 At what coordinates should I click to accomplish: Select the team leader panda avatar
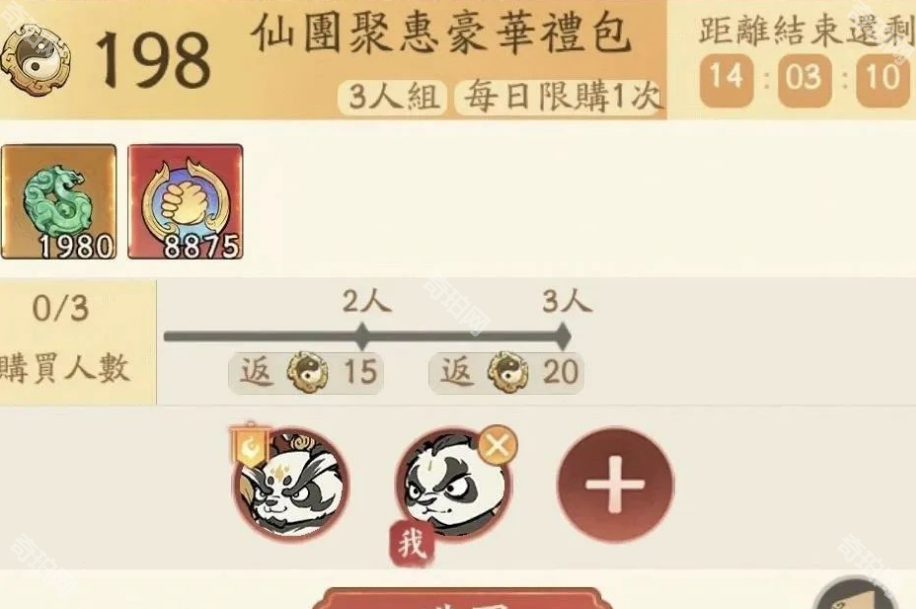coord(291,484)
